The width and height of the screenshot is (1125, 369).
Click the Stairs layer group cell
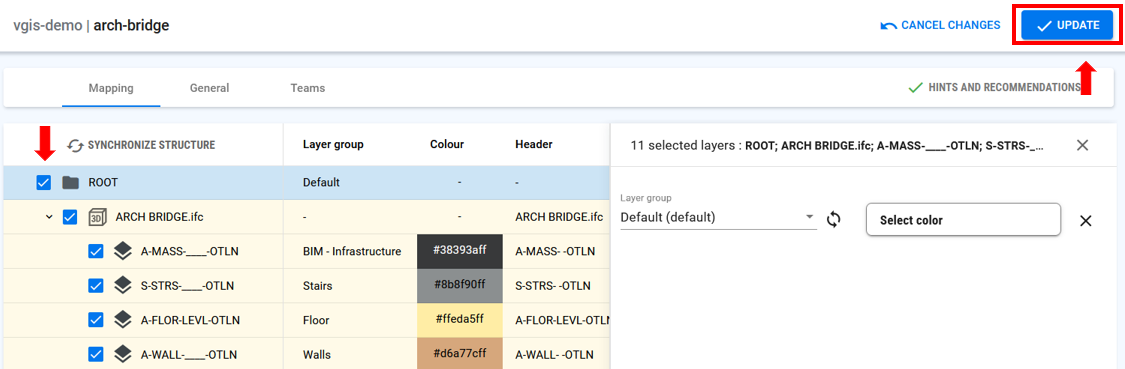click(x=318, y=286)
